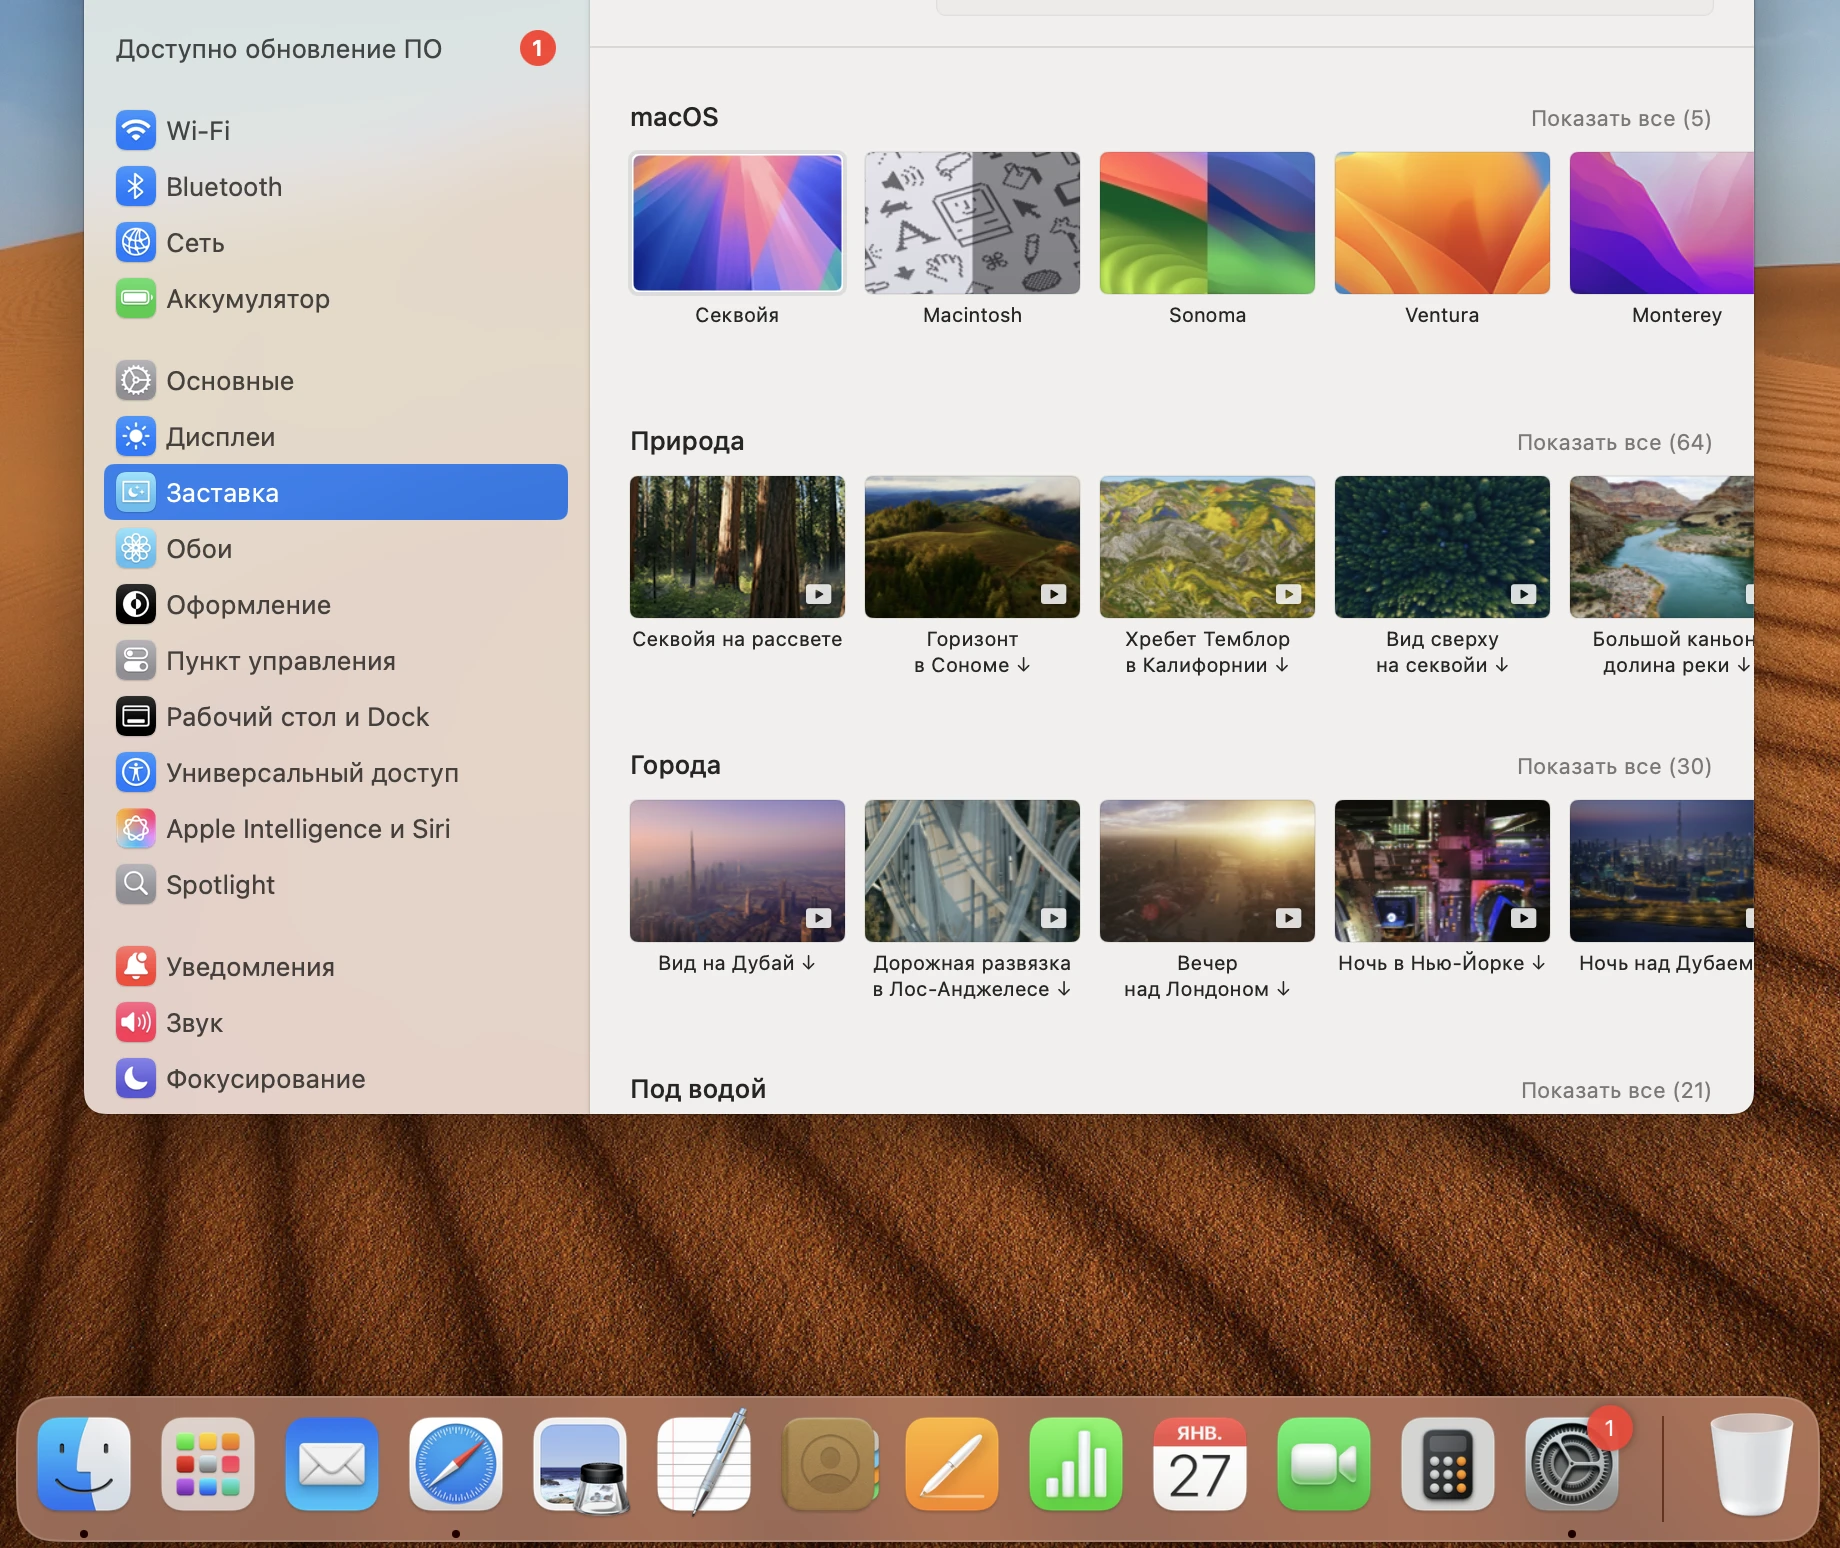
Task: Open Уведомления settings
Action: [x=335, y=967]
